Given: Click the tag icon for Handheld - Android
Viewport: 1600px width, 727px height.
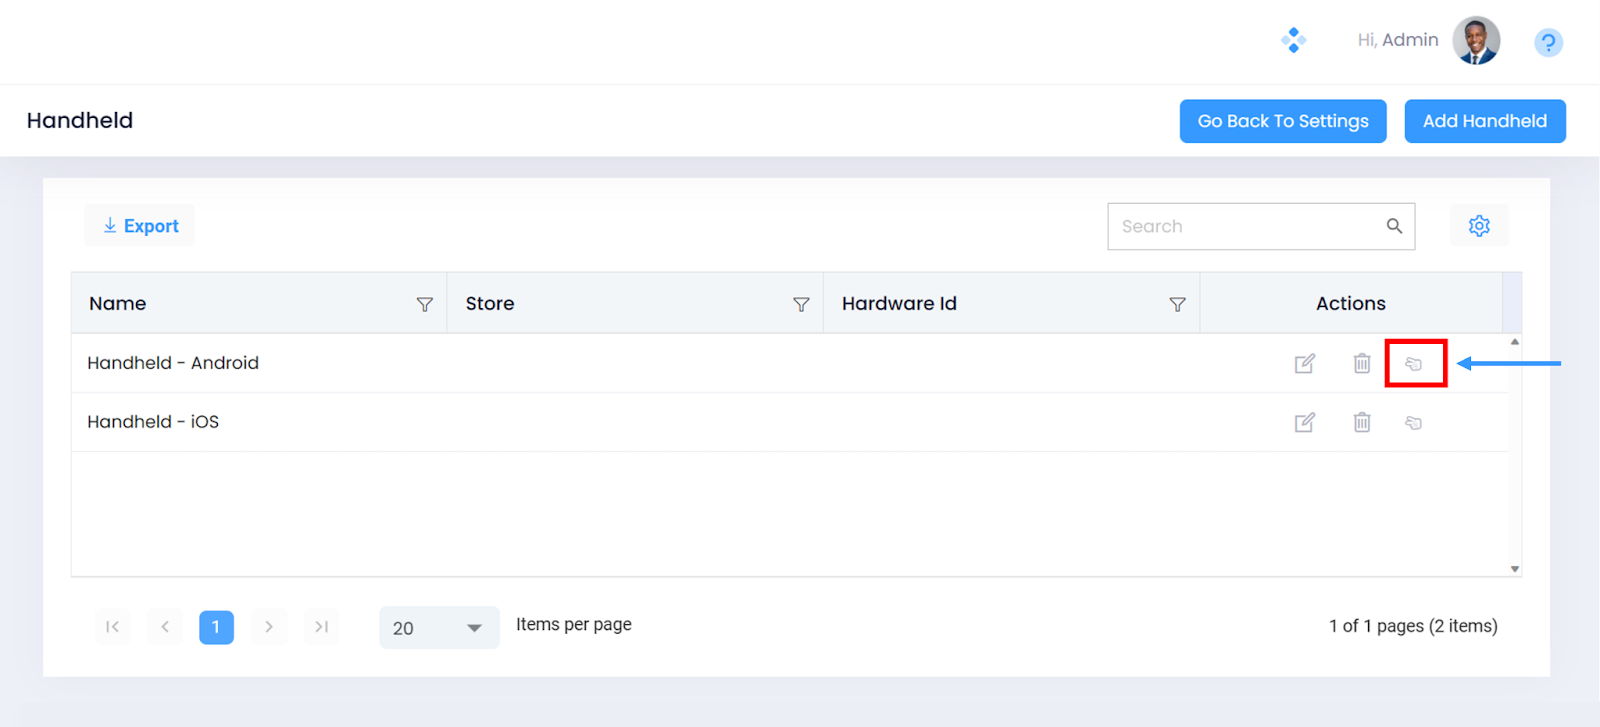Looking at the screenshot, I should point(1413,364).
